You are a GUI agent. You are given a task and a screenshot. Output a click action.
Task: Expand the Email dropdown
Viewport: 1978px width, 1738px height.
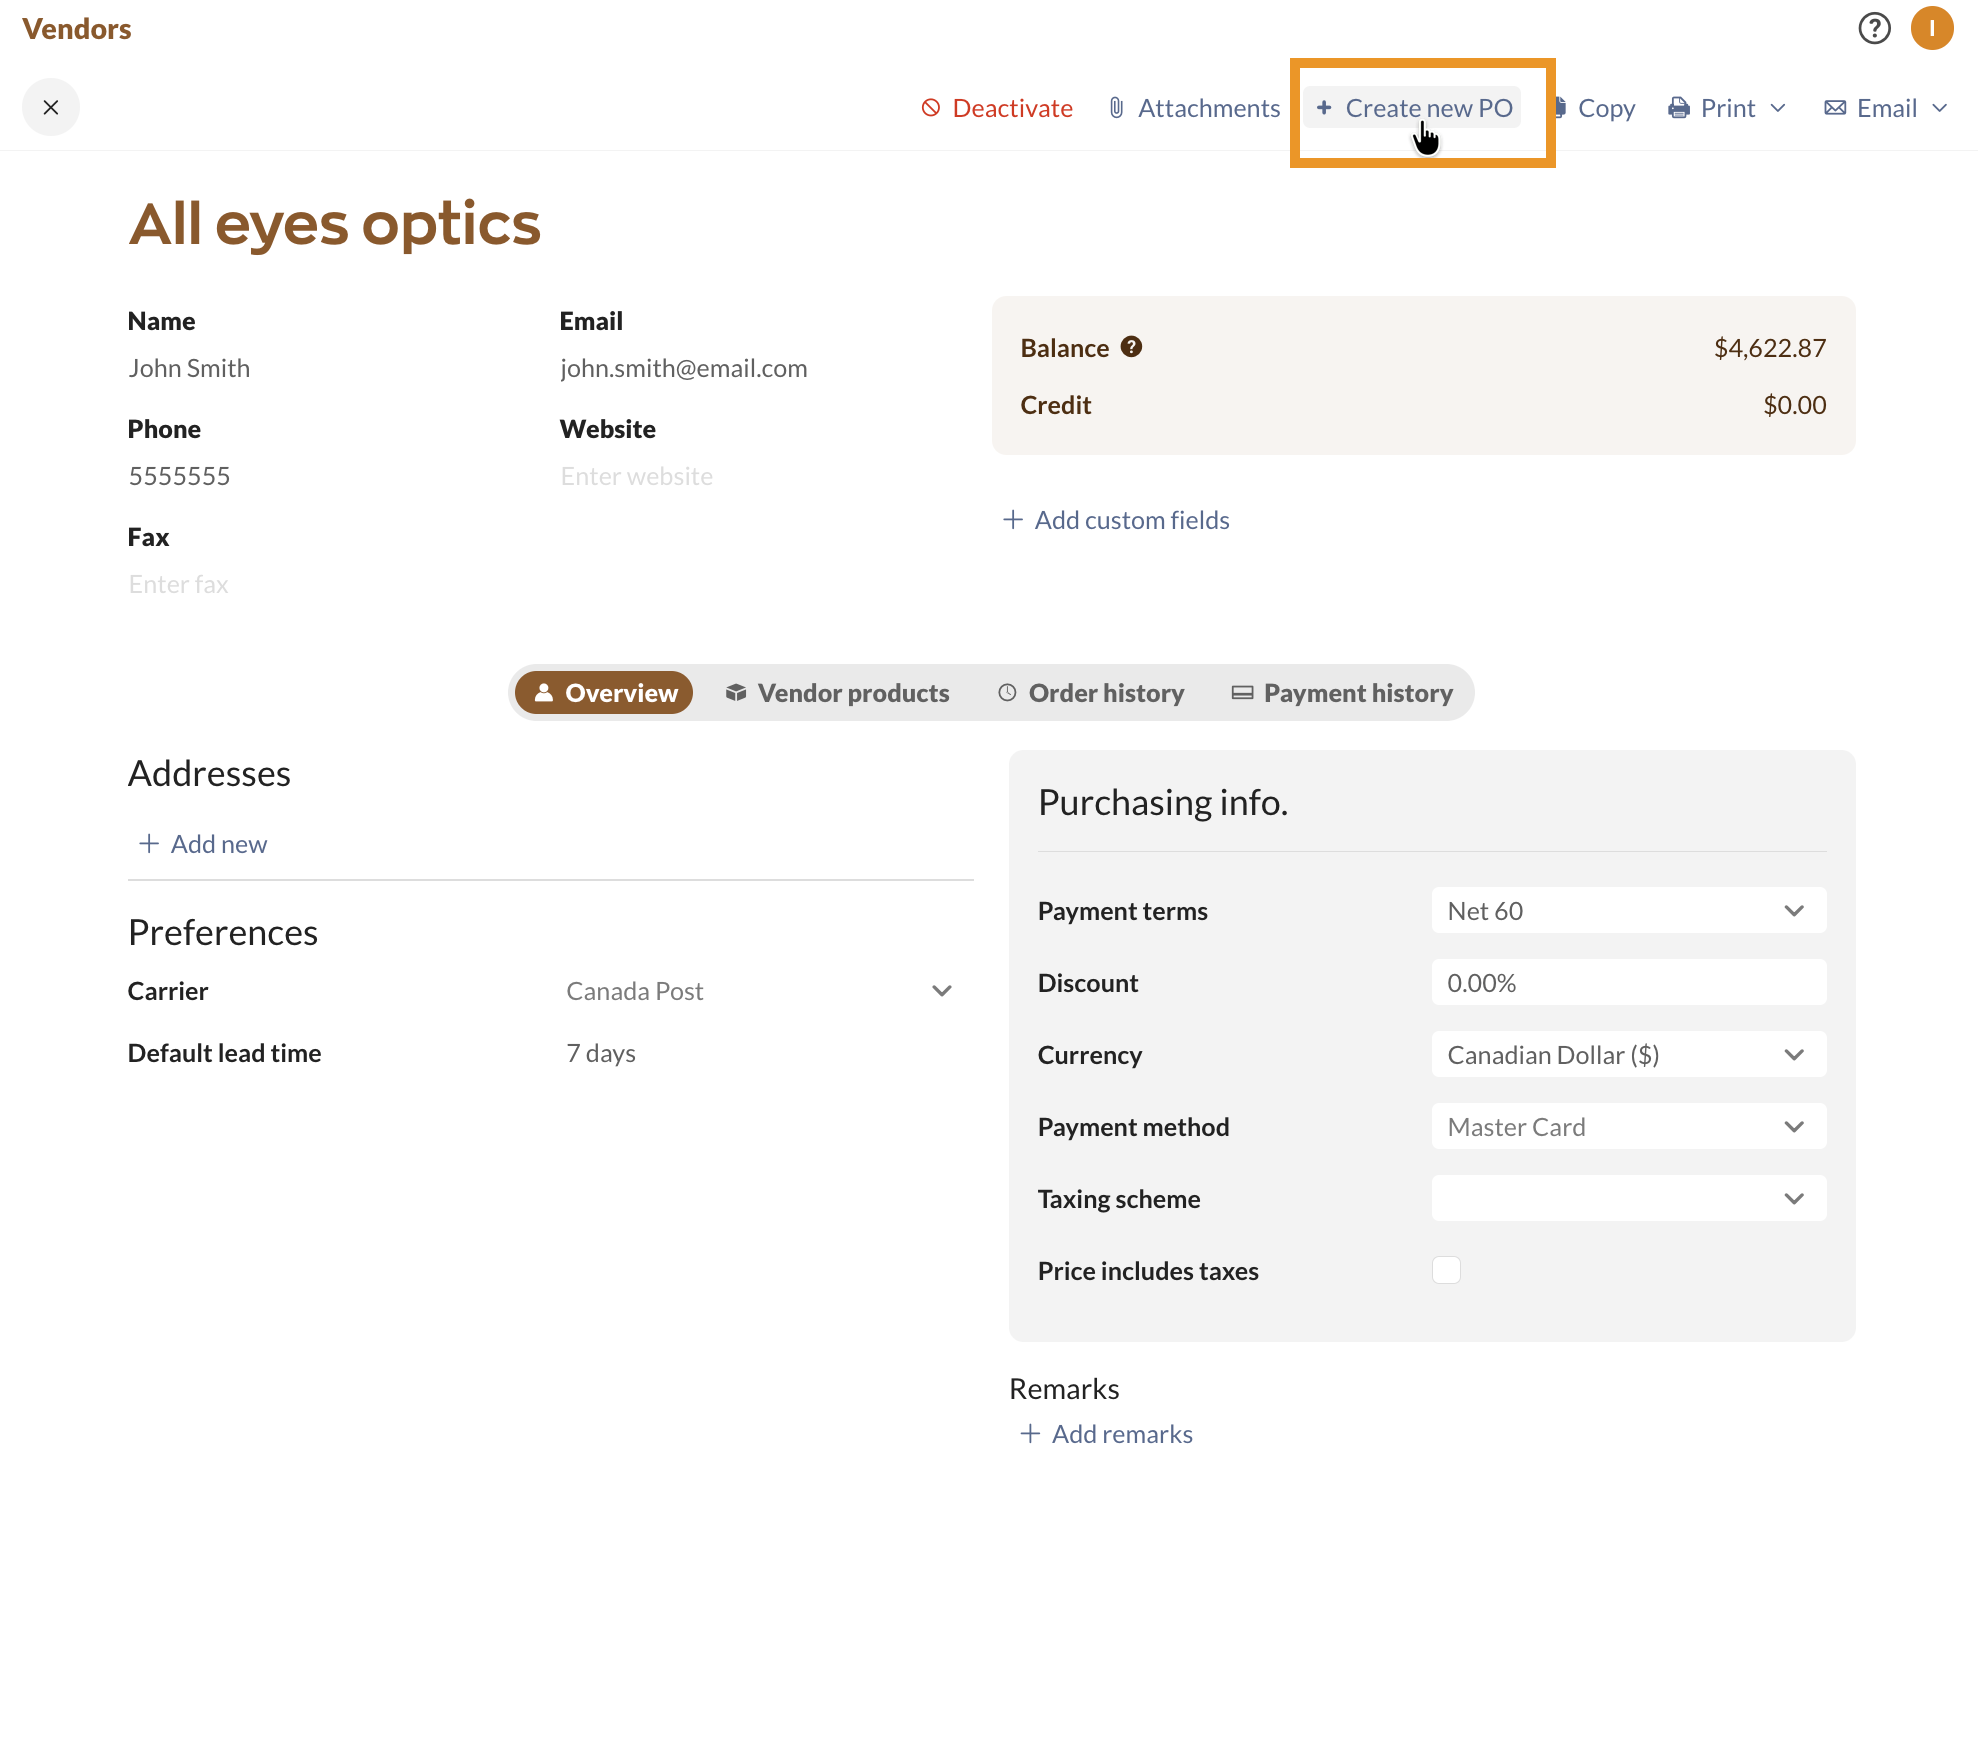[x=1940, y=108]
